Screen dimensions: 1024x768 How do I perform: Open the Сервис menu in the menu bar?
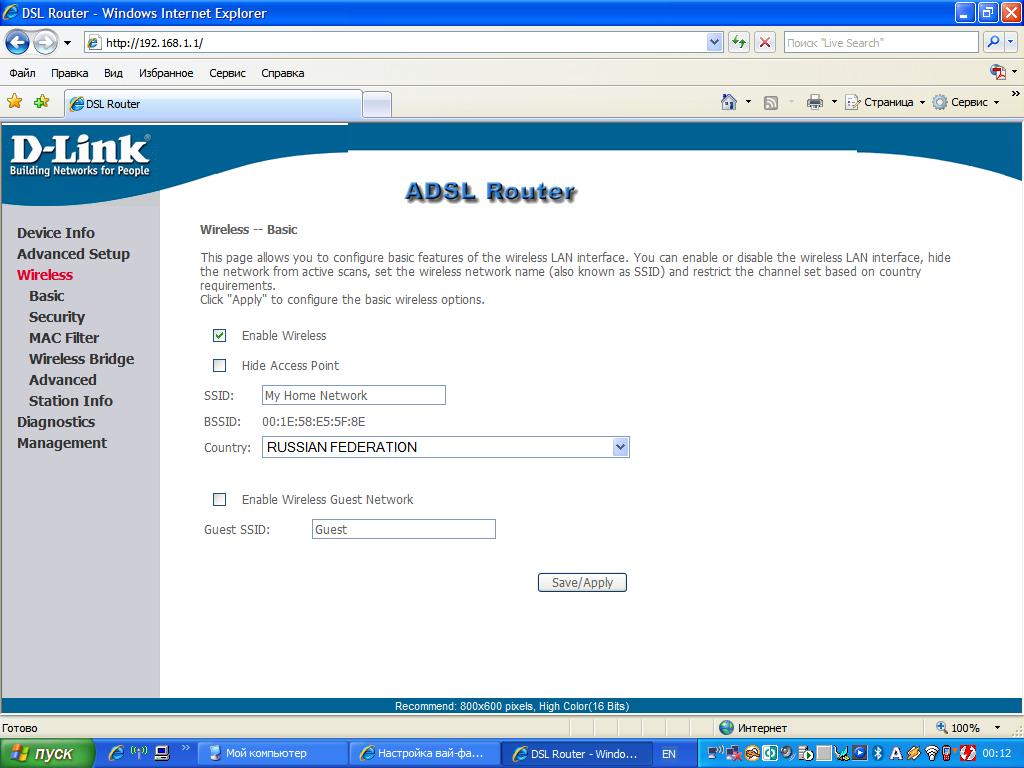(x=227, y=72)
